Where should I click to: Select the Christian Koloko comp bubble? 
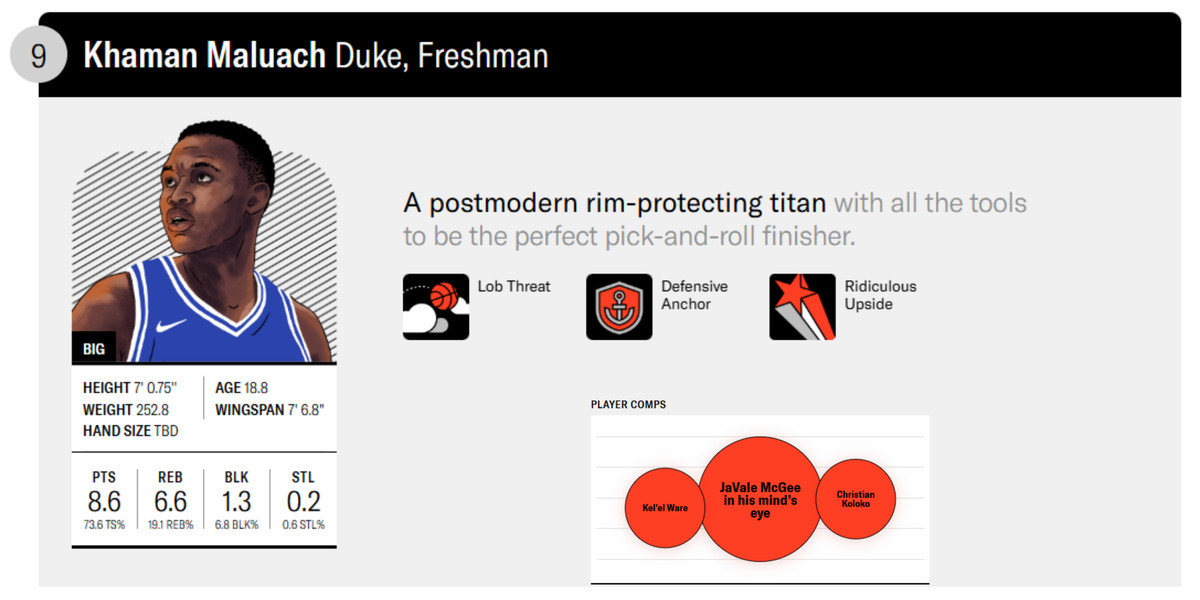(x=855, y=498)
